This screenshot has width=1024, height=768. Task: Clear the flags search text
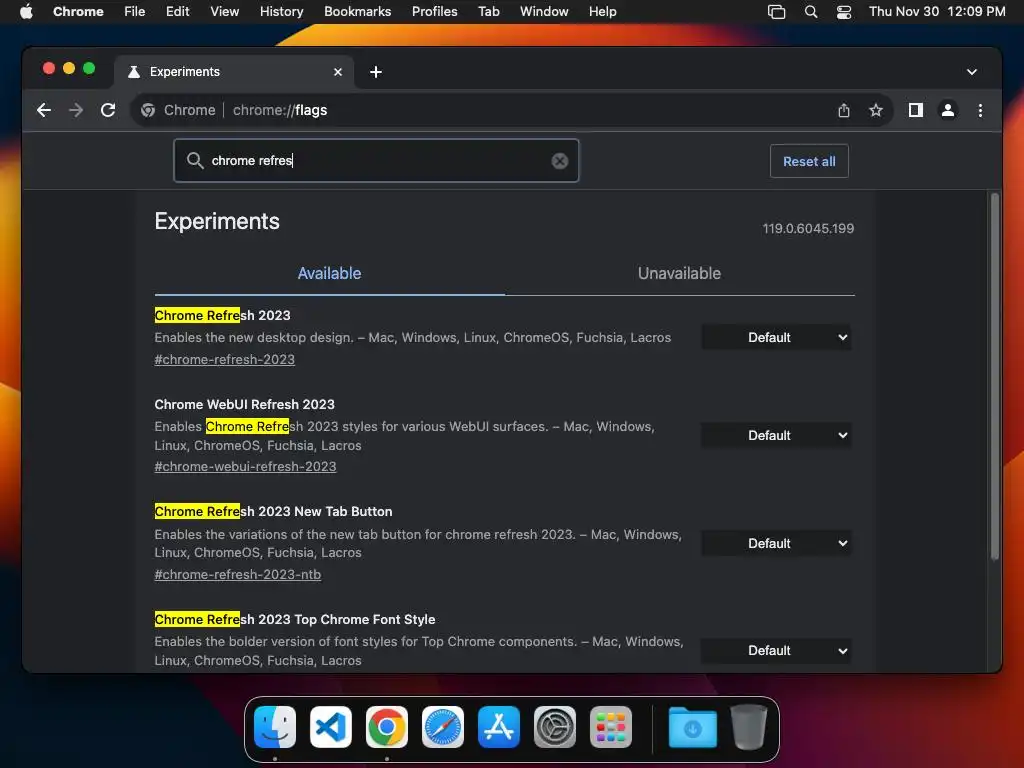[x=560, y=161]
